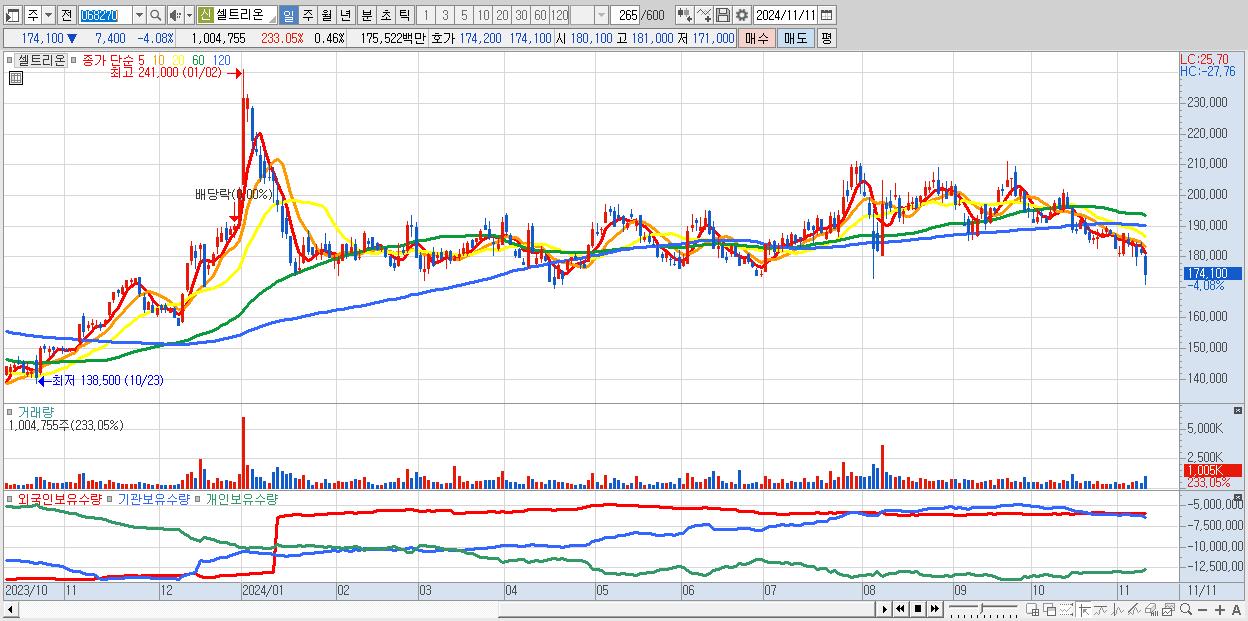Viewport: 1248px width, 621px height.
Task: Click the dotted-frame chart icon
Action: (x=1067, y=609)
